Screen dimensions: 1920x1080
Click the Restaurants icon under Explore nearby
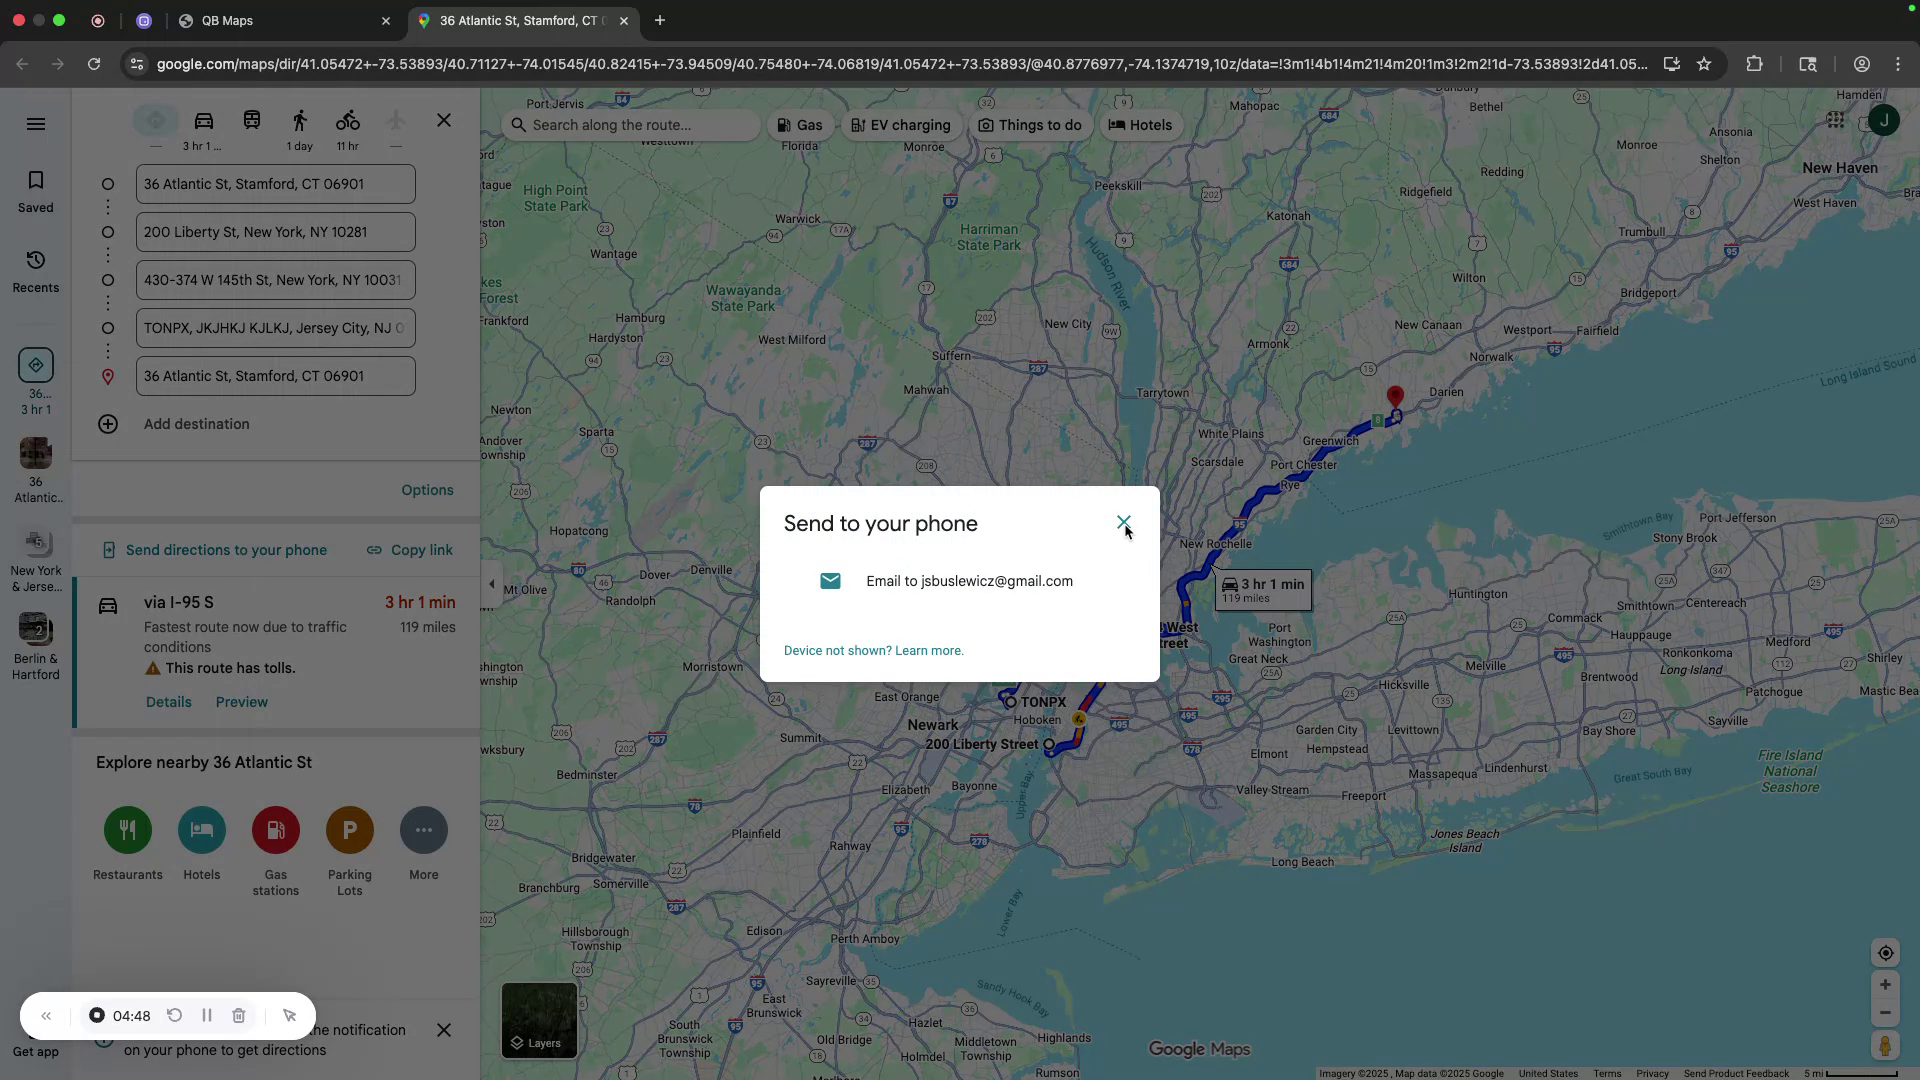(x=127, y=830)
